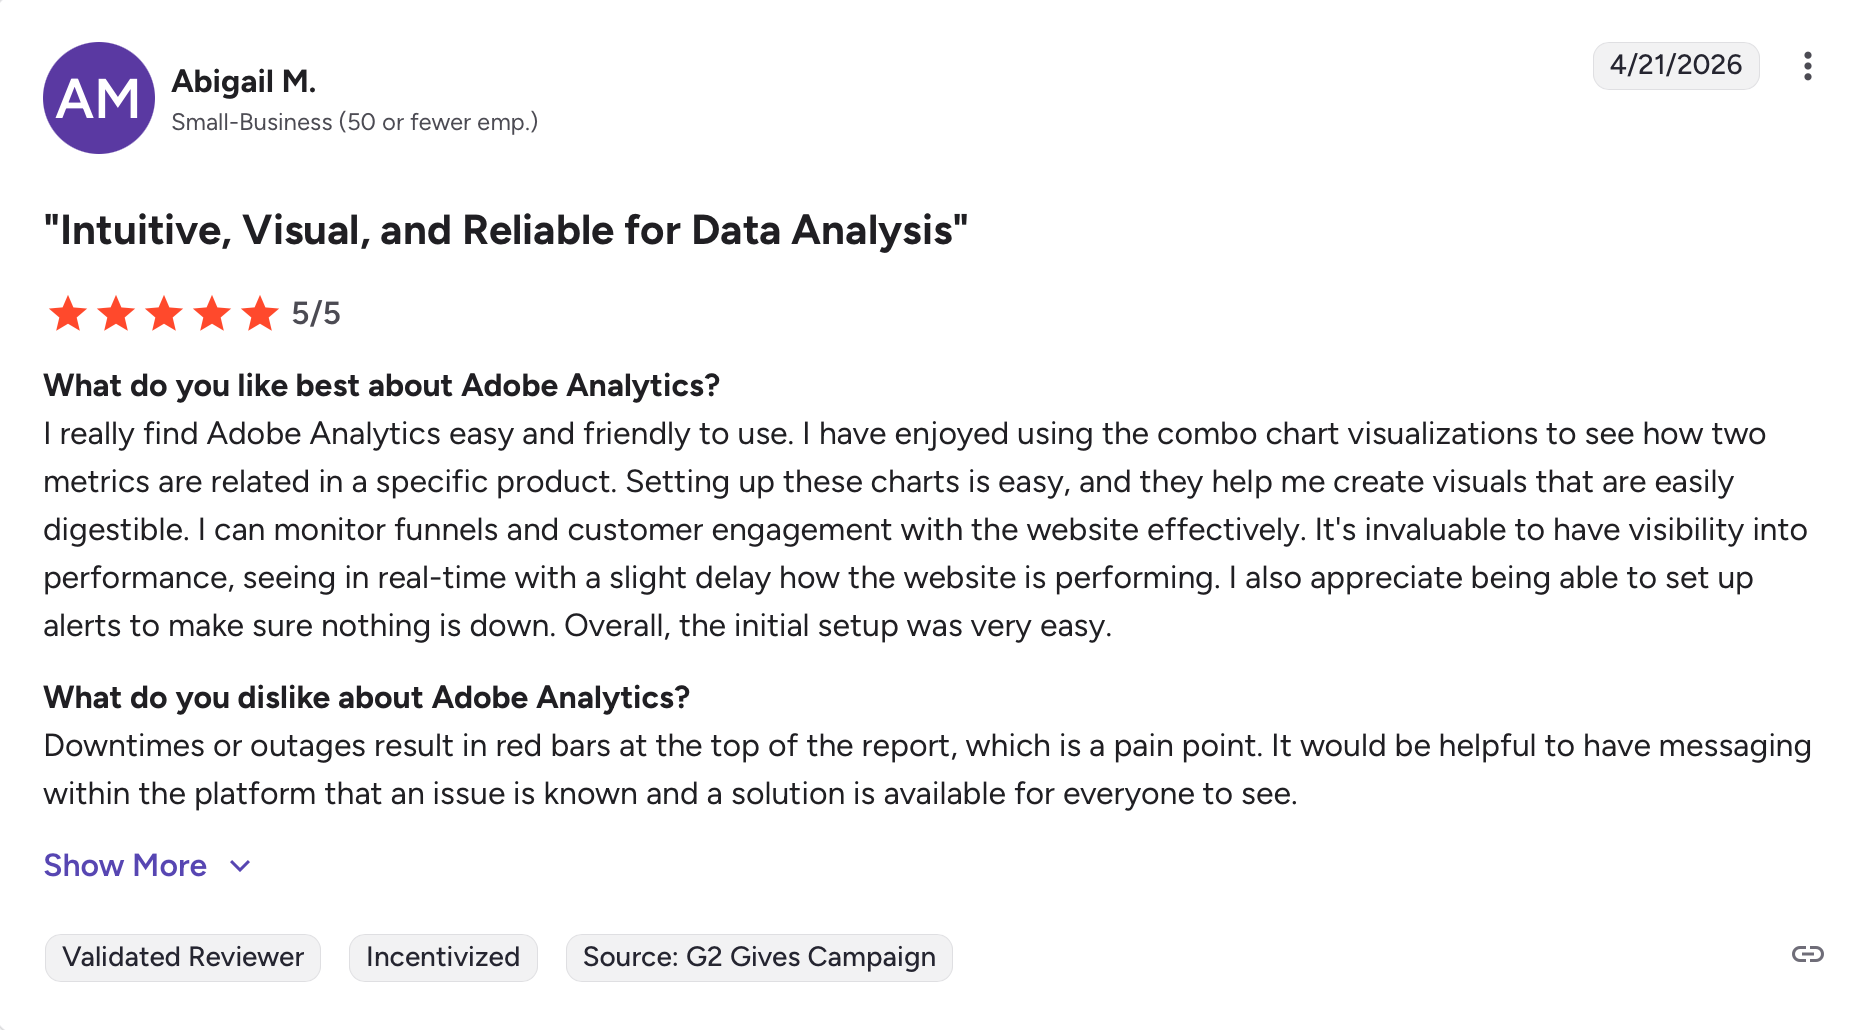Click the chevron beside Show More
Screen dimensions: 1870x1030
(x=240, y=866)
